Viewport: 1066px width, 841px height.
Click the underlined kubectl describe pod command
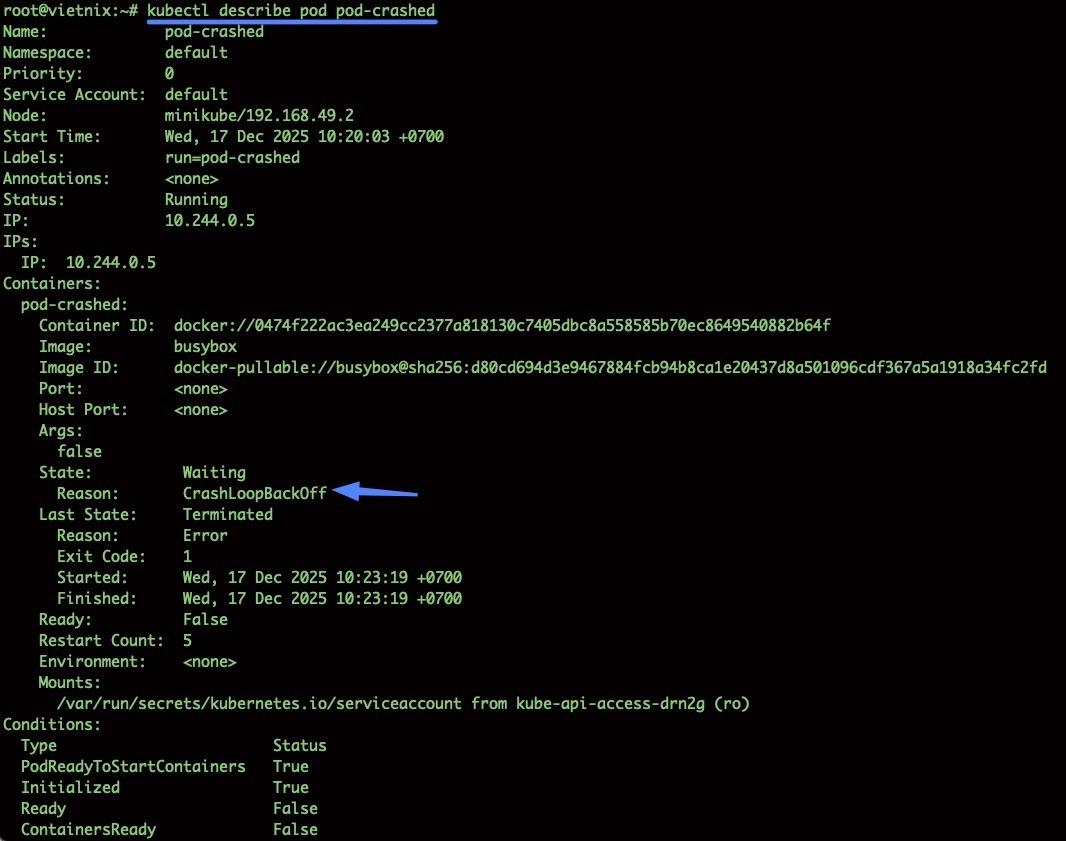click(291, 10)
